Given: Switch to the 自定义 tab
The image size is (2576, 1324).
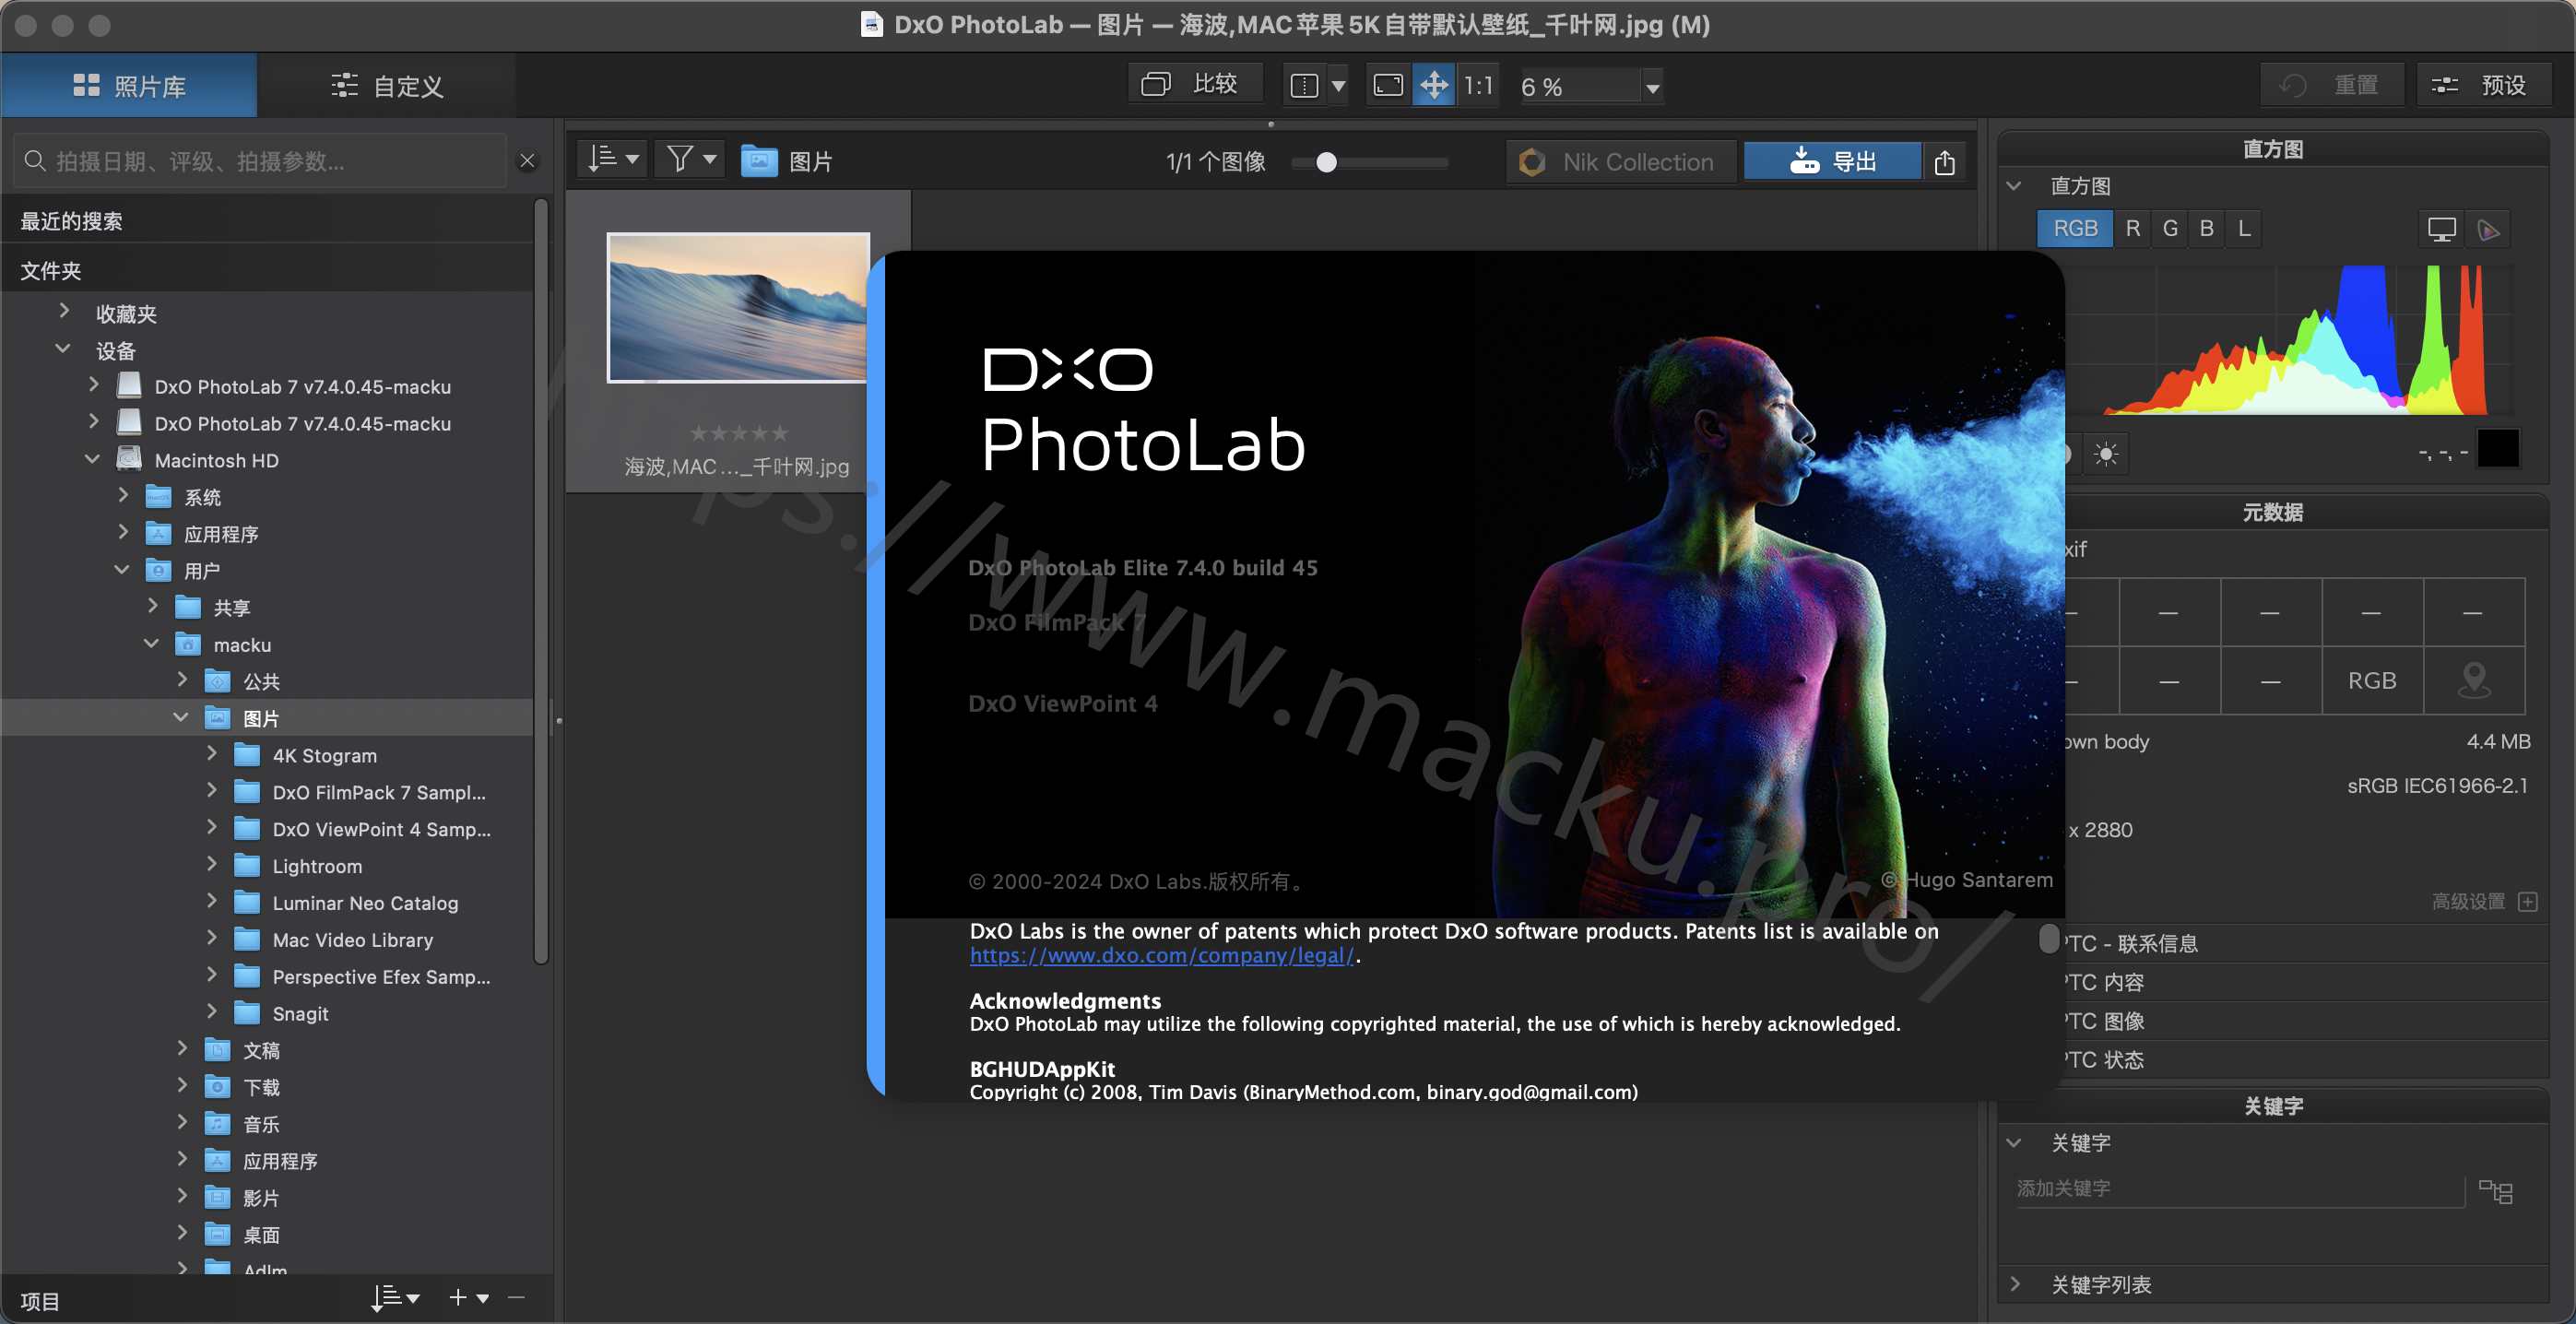Looking at the screenshot, I should tap(387, 86).
